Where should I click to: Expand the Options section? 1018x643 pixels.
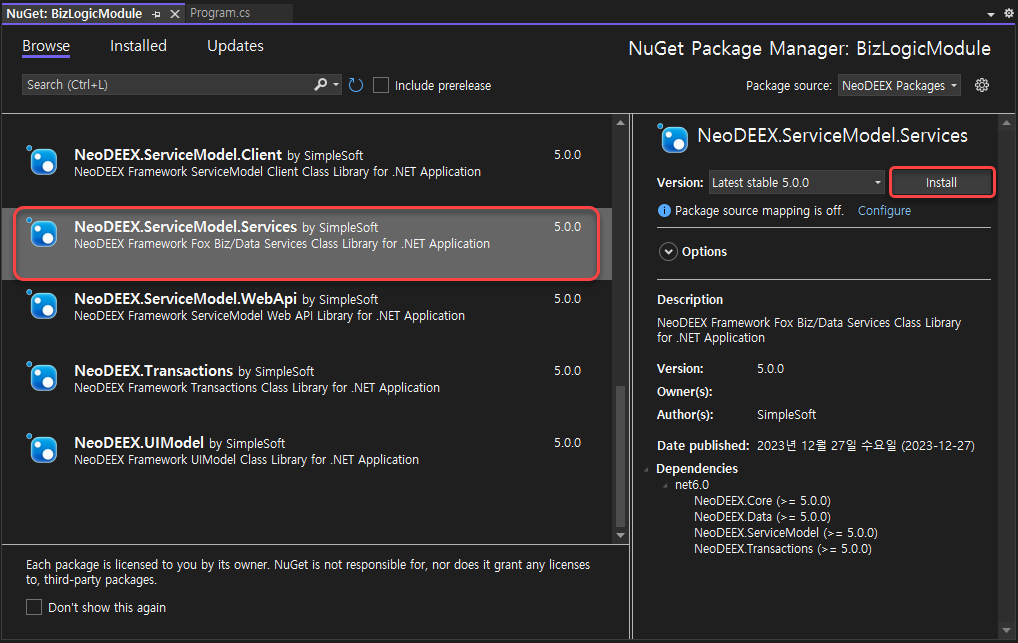(x=668, y=251)
